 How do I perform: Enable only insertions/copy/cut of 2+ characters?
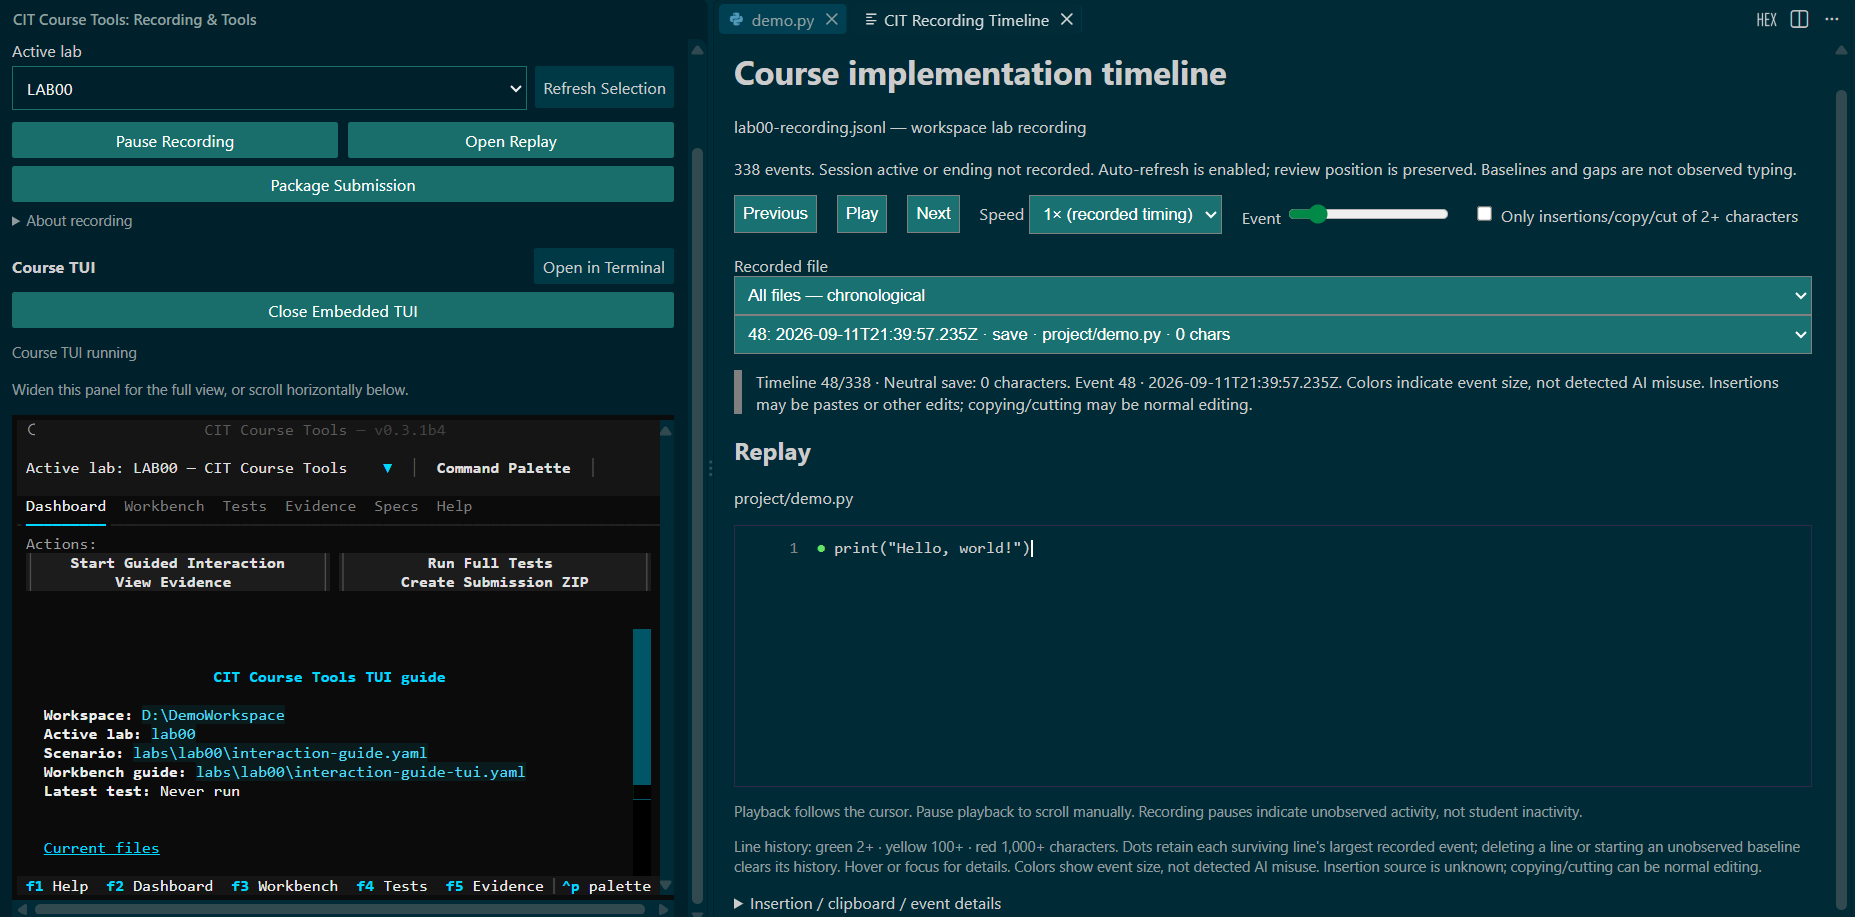click(x=1485, y=214)
